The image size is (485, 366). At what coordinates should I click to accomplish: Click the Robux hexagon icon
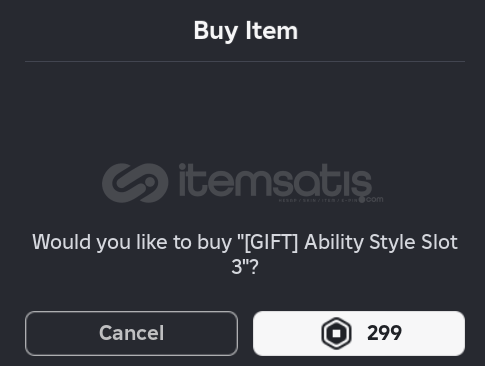point(336,333)
